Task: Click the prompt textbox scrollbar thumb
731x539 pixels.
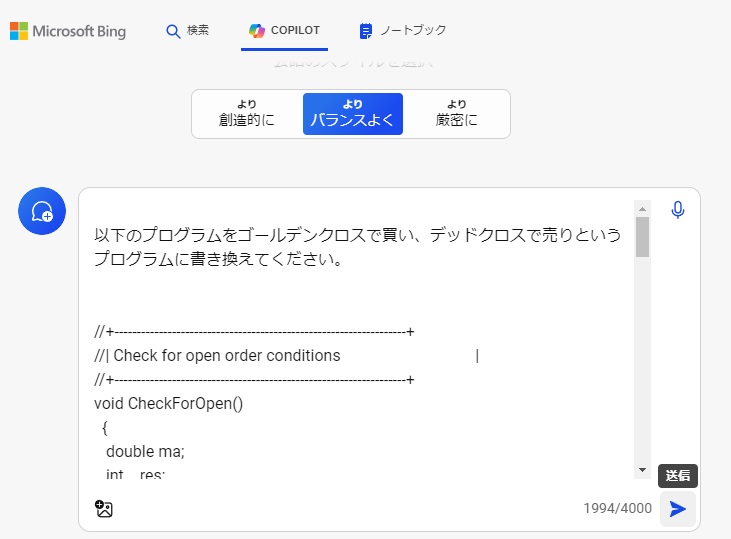Action: click(642, 237)
